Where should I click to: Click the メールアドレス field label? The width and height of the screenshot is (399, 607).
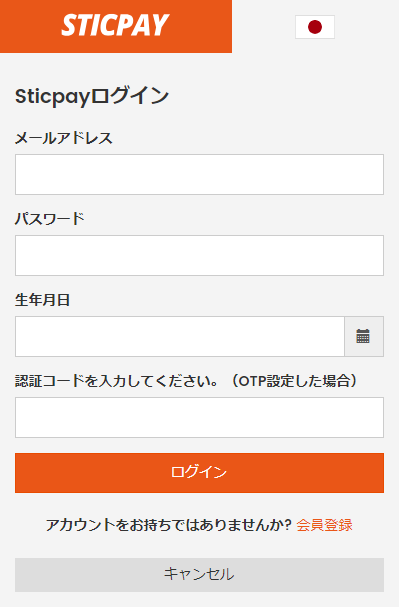[63, 138]
